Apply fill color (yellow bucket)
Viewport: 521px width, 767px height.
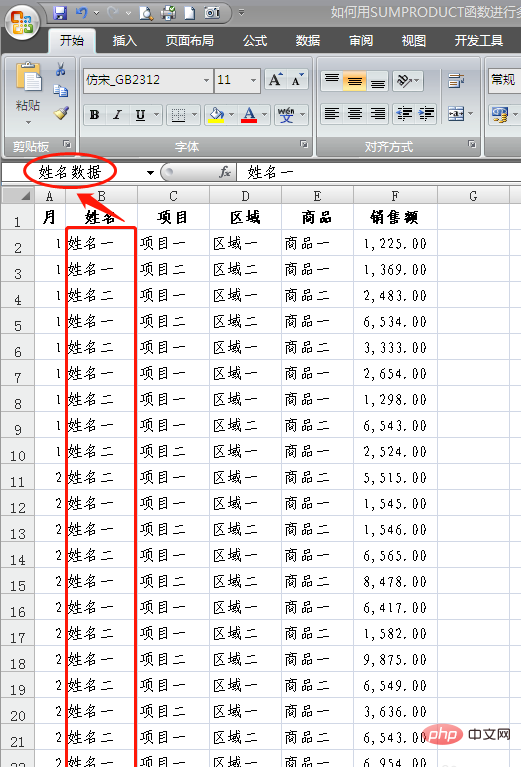pos(216,115)
